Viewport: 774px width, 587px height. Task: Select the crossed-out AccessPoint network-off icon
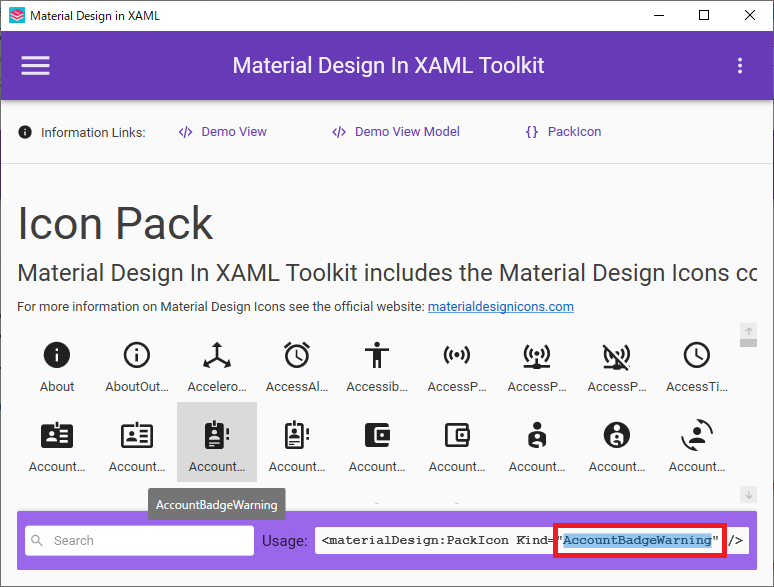pos(617,356)
